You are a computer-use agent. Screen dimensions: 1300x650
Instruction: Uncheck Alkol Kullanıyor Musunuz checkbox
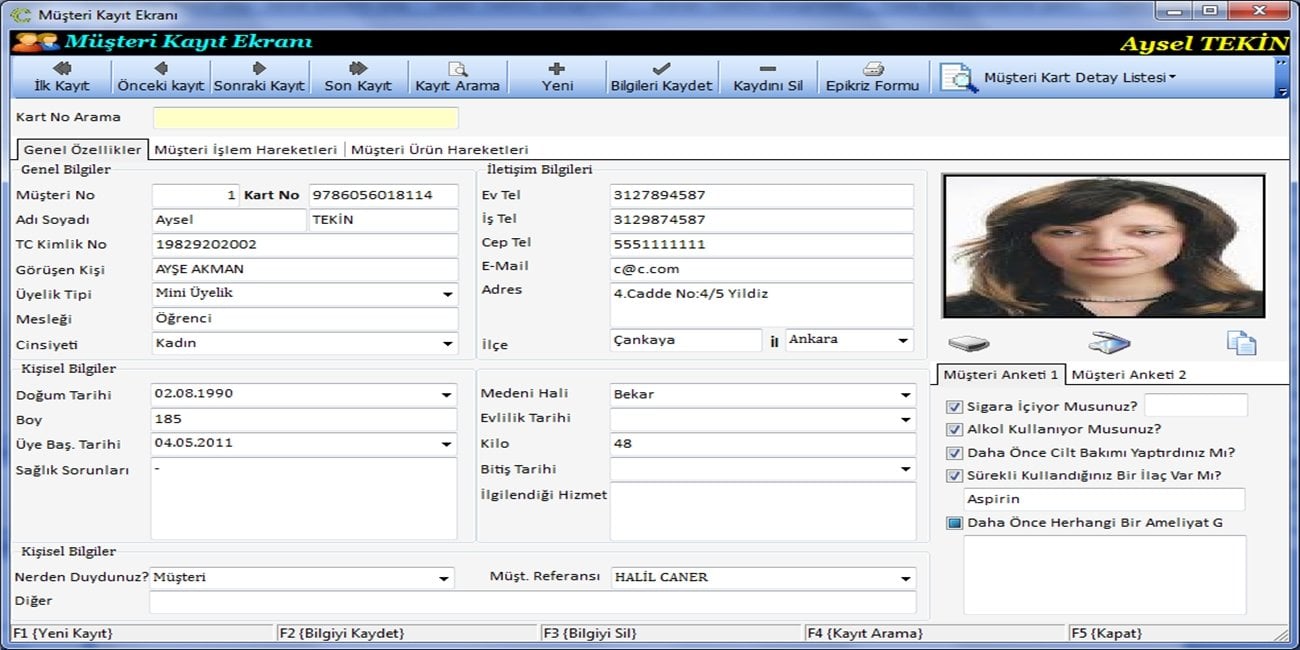click(954, 430)
